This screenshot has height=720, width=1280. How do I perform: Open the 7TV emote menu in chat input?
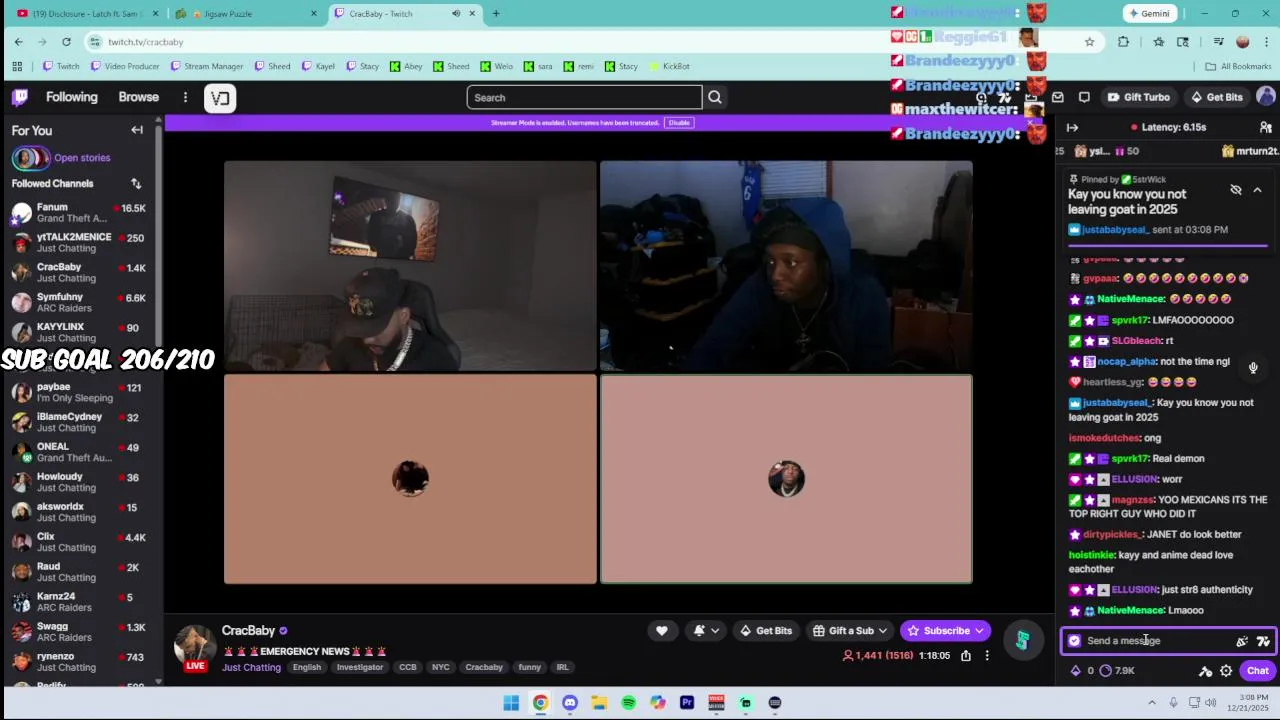tap(1263, 641)
